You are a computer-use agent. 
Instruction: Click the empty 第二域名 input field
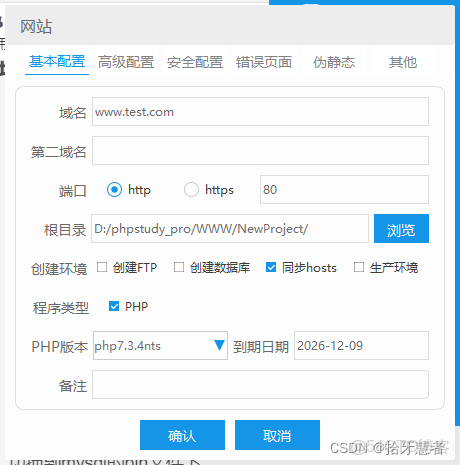coord(260,150)
